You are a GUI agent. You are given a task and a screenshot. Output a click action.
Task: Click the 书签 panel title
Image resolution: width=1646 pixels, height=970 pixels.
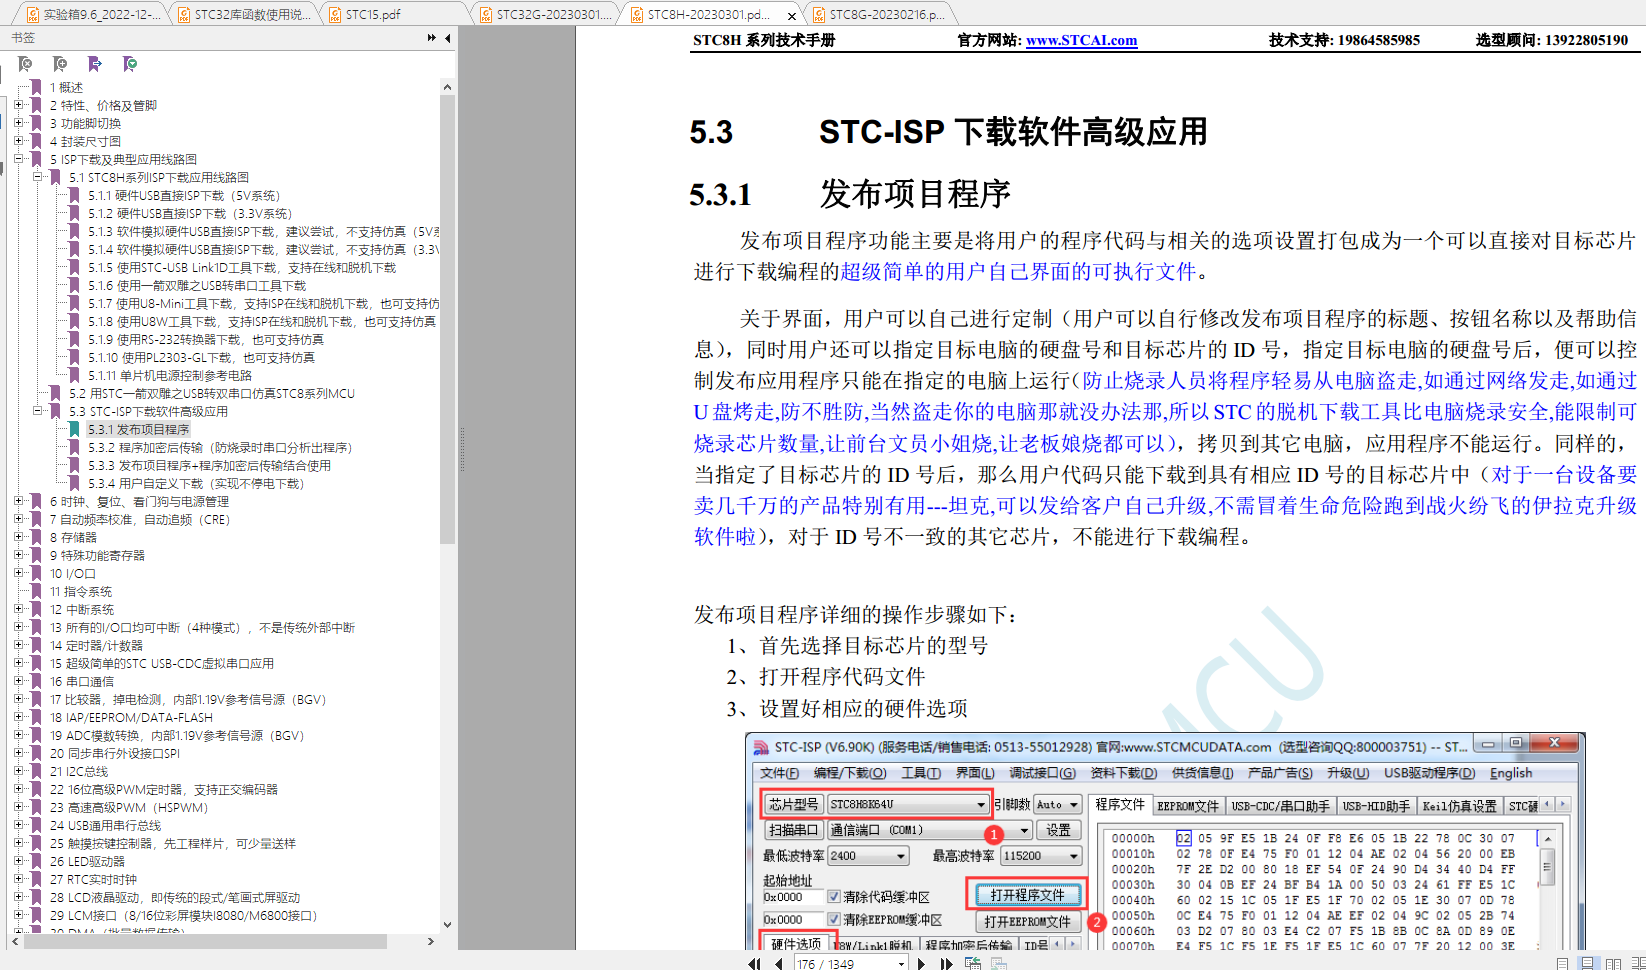[x=23, y=38]
